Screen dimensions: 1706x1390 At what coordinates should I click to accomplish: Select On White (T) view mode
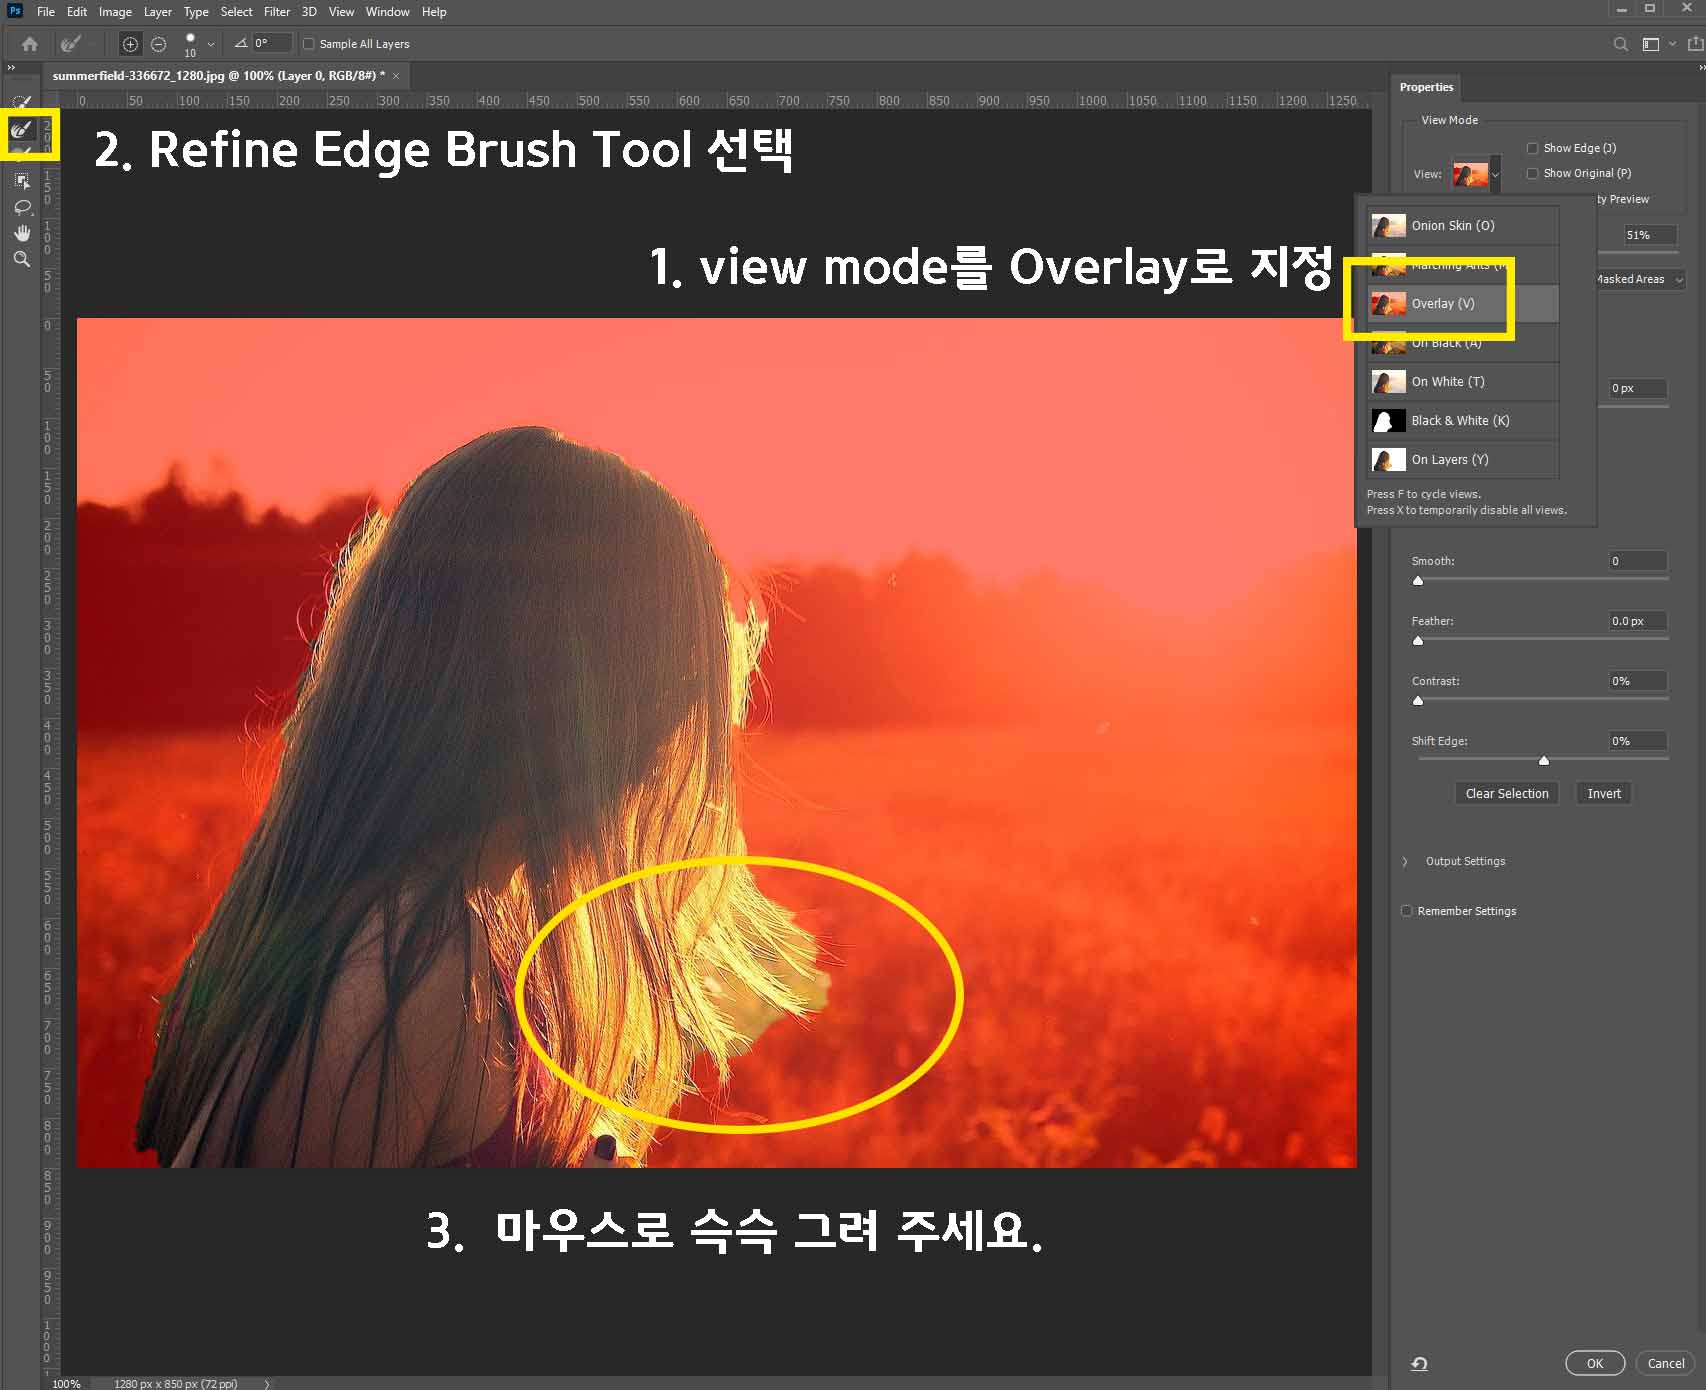pos(1462,382)
